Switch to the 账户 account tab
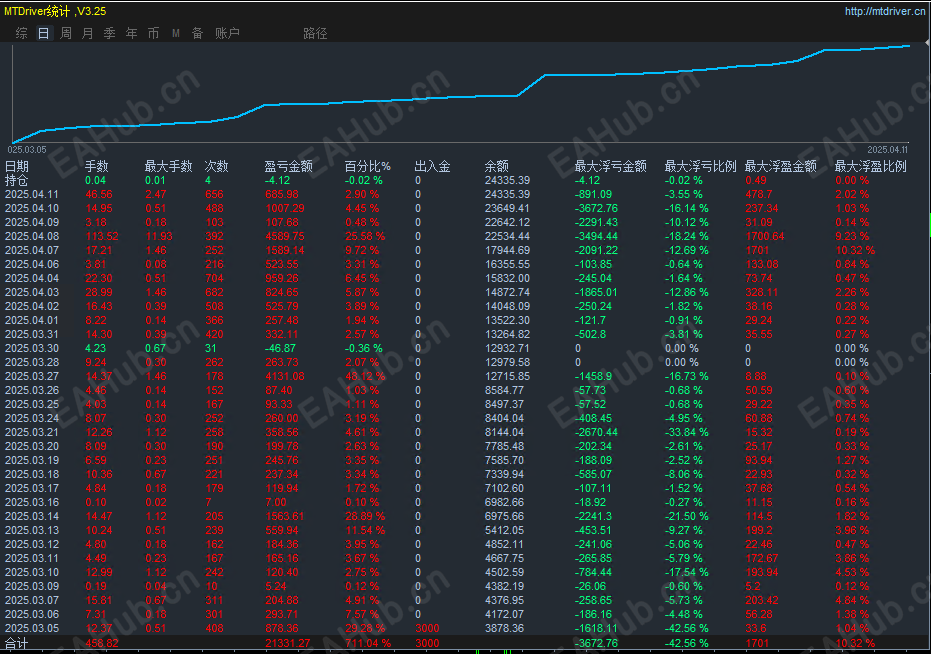The width and height of the screenshot is (931, 654). pyautogui.click(x=227, y=33)
